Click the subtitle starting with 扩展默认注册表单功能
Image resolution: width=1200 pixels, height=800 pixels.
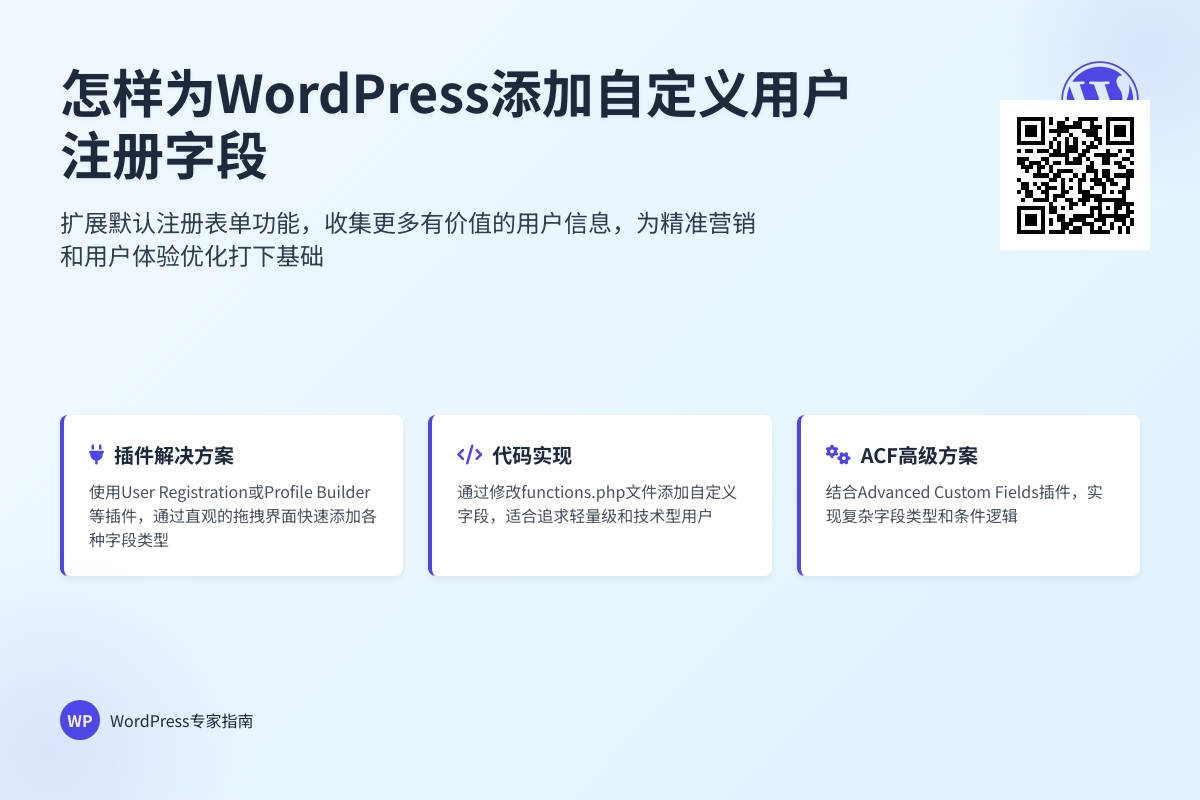point(408,240)
